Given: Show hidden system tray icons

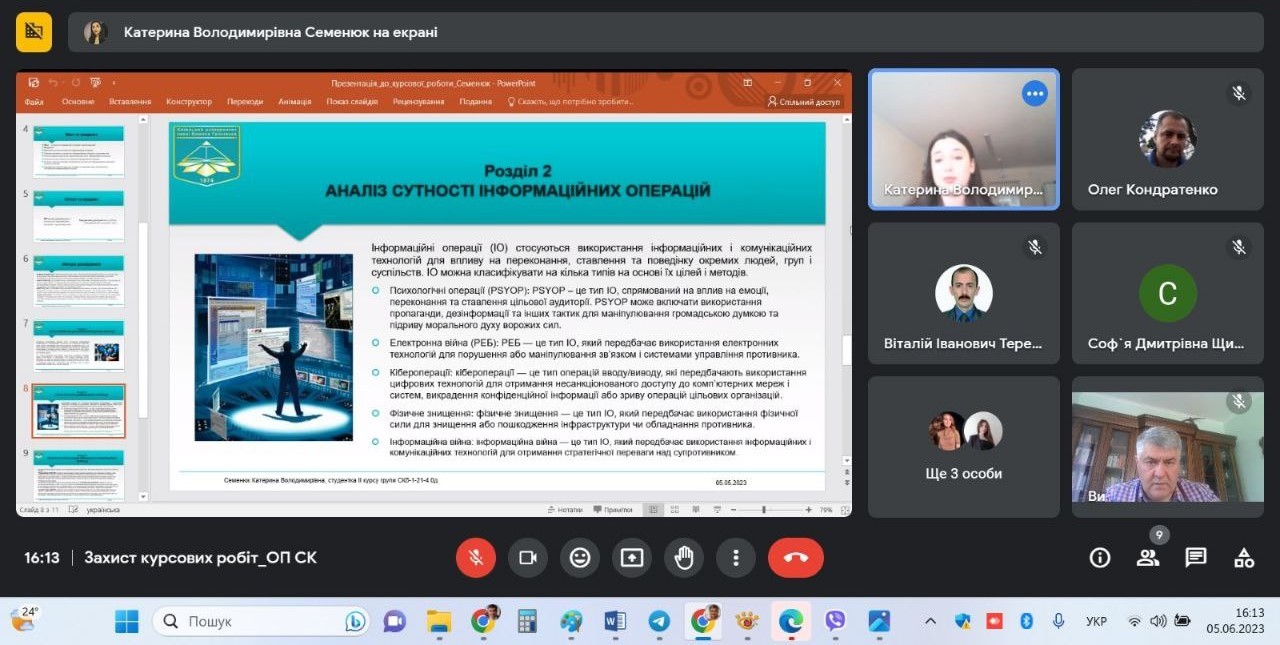Looking at the screenshot, I should click(930, 621).
